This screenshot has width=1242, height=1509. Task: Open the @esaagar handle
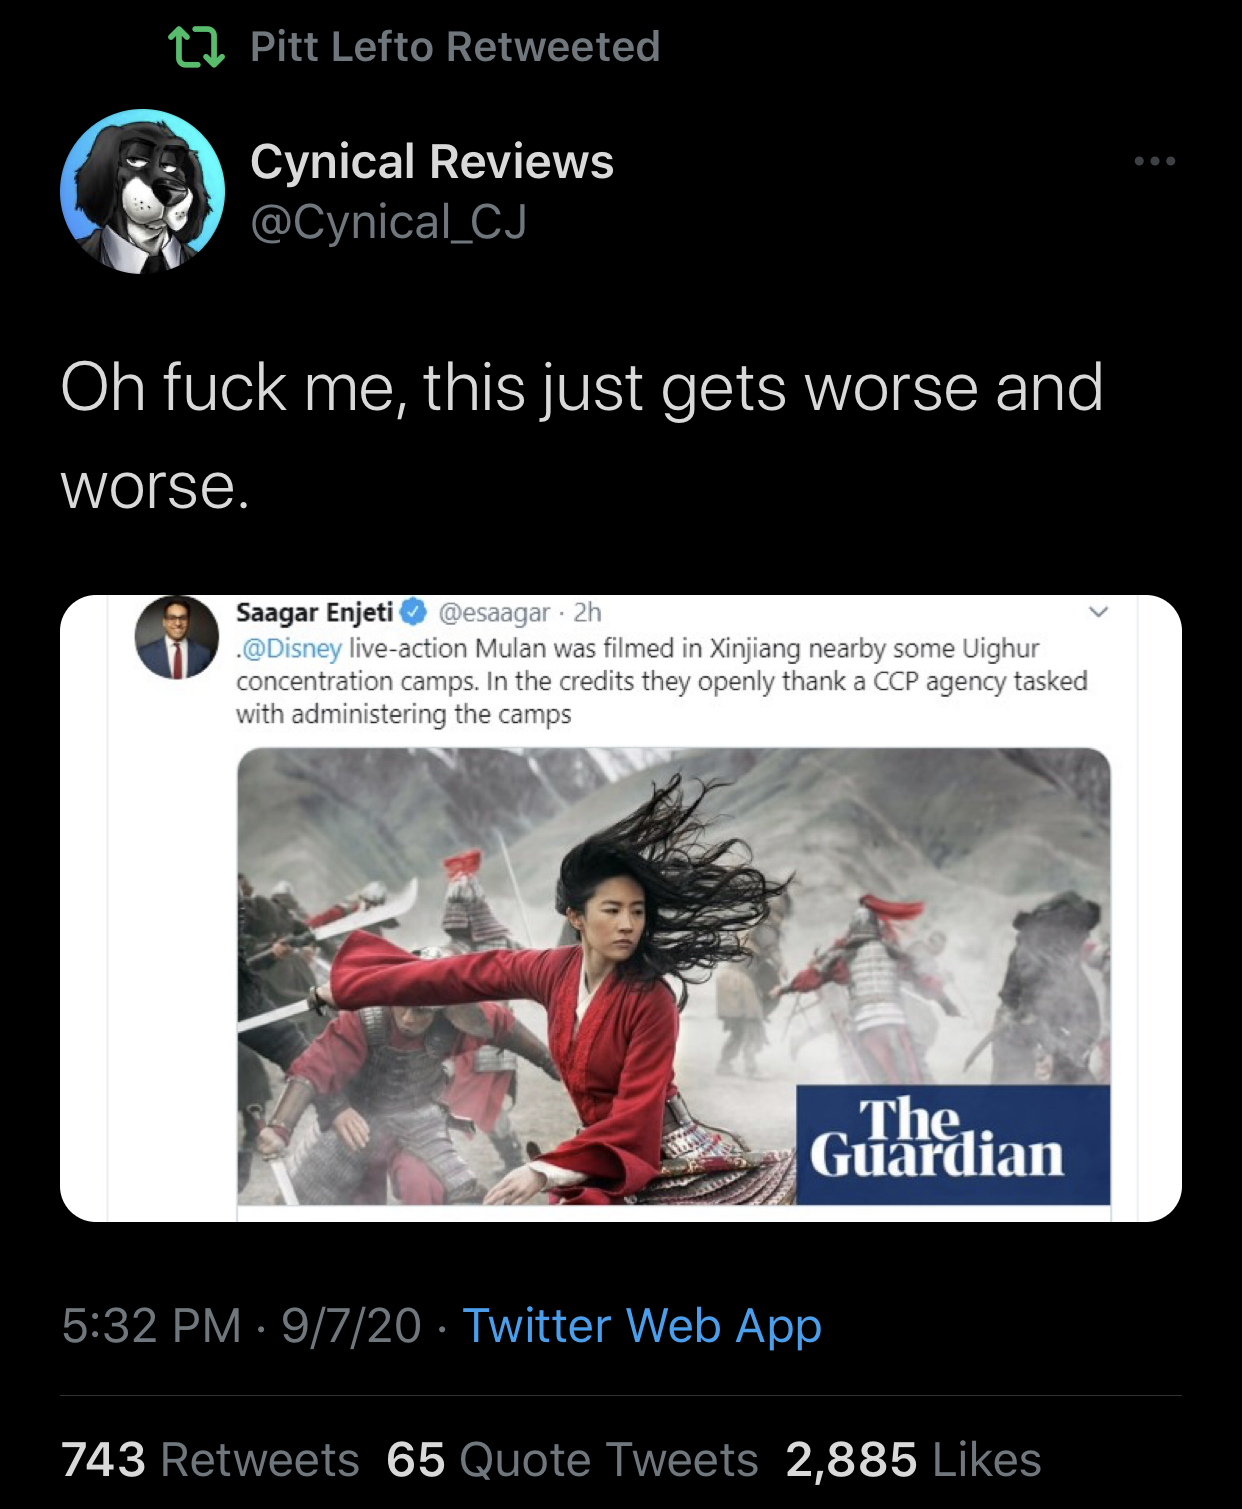coord(494,612)
